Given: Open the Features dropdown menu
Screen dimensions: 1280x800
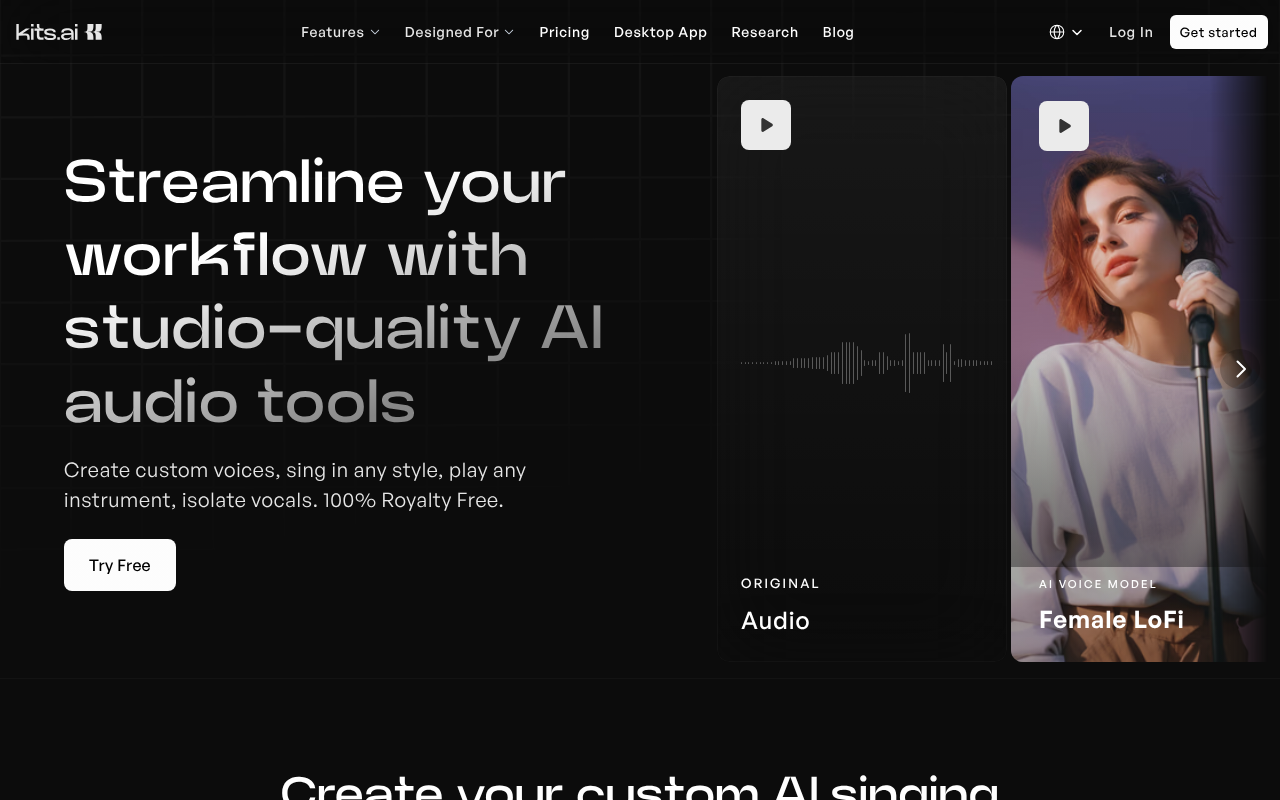Looking at the screenshot, I should pyautogui.click(x=340, y=32).
